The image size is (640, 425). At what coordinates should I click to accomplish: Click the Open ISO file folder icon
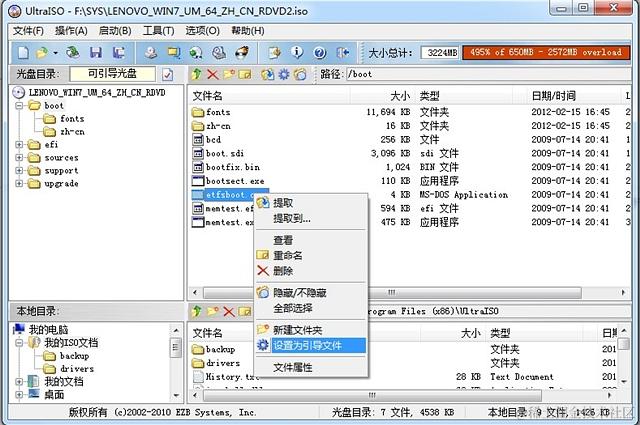(42, 53)
